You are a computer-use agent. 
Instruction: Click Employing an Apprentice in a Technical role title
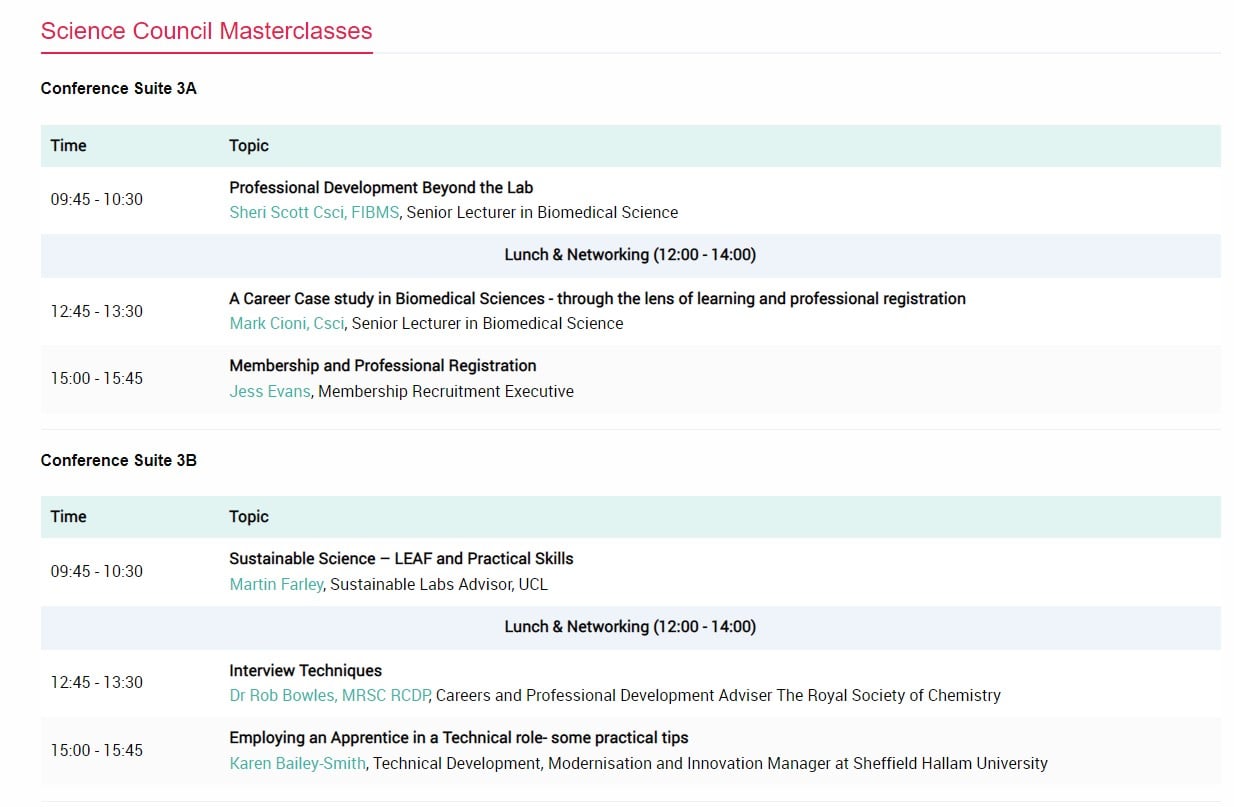pos(459,737)
